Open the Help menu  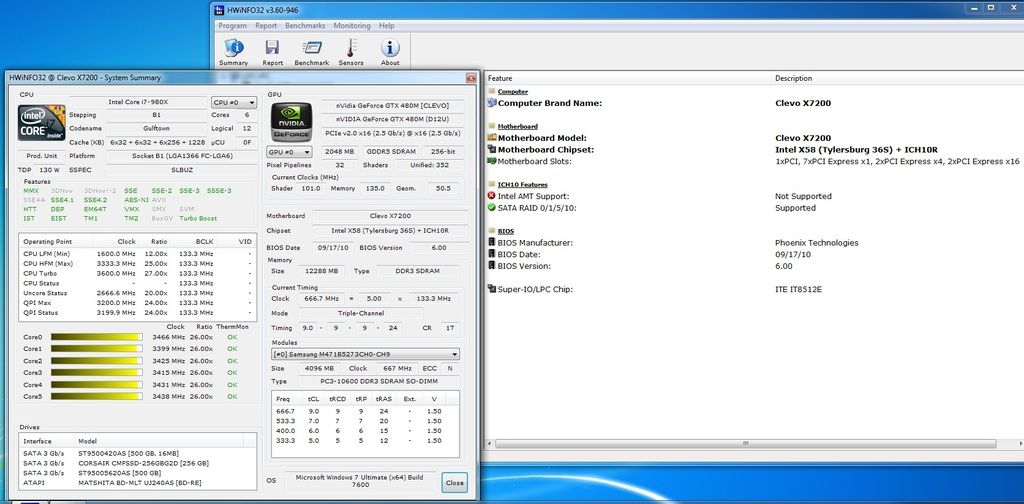coord(387,25)
